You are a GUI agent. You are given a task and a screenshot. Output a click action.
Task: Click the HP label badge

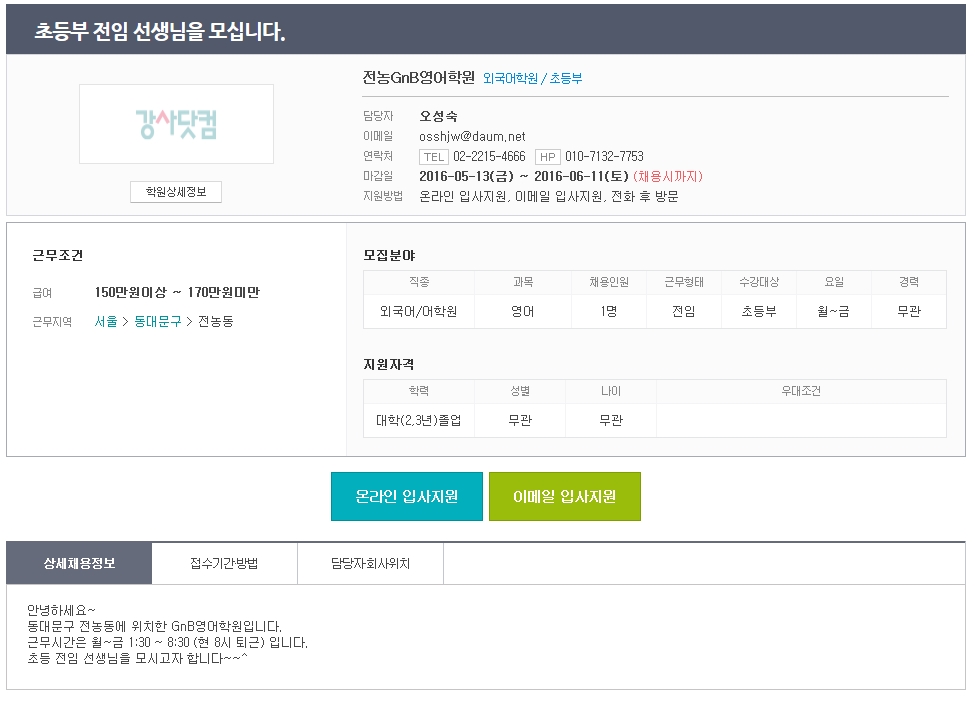[548, 157]
